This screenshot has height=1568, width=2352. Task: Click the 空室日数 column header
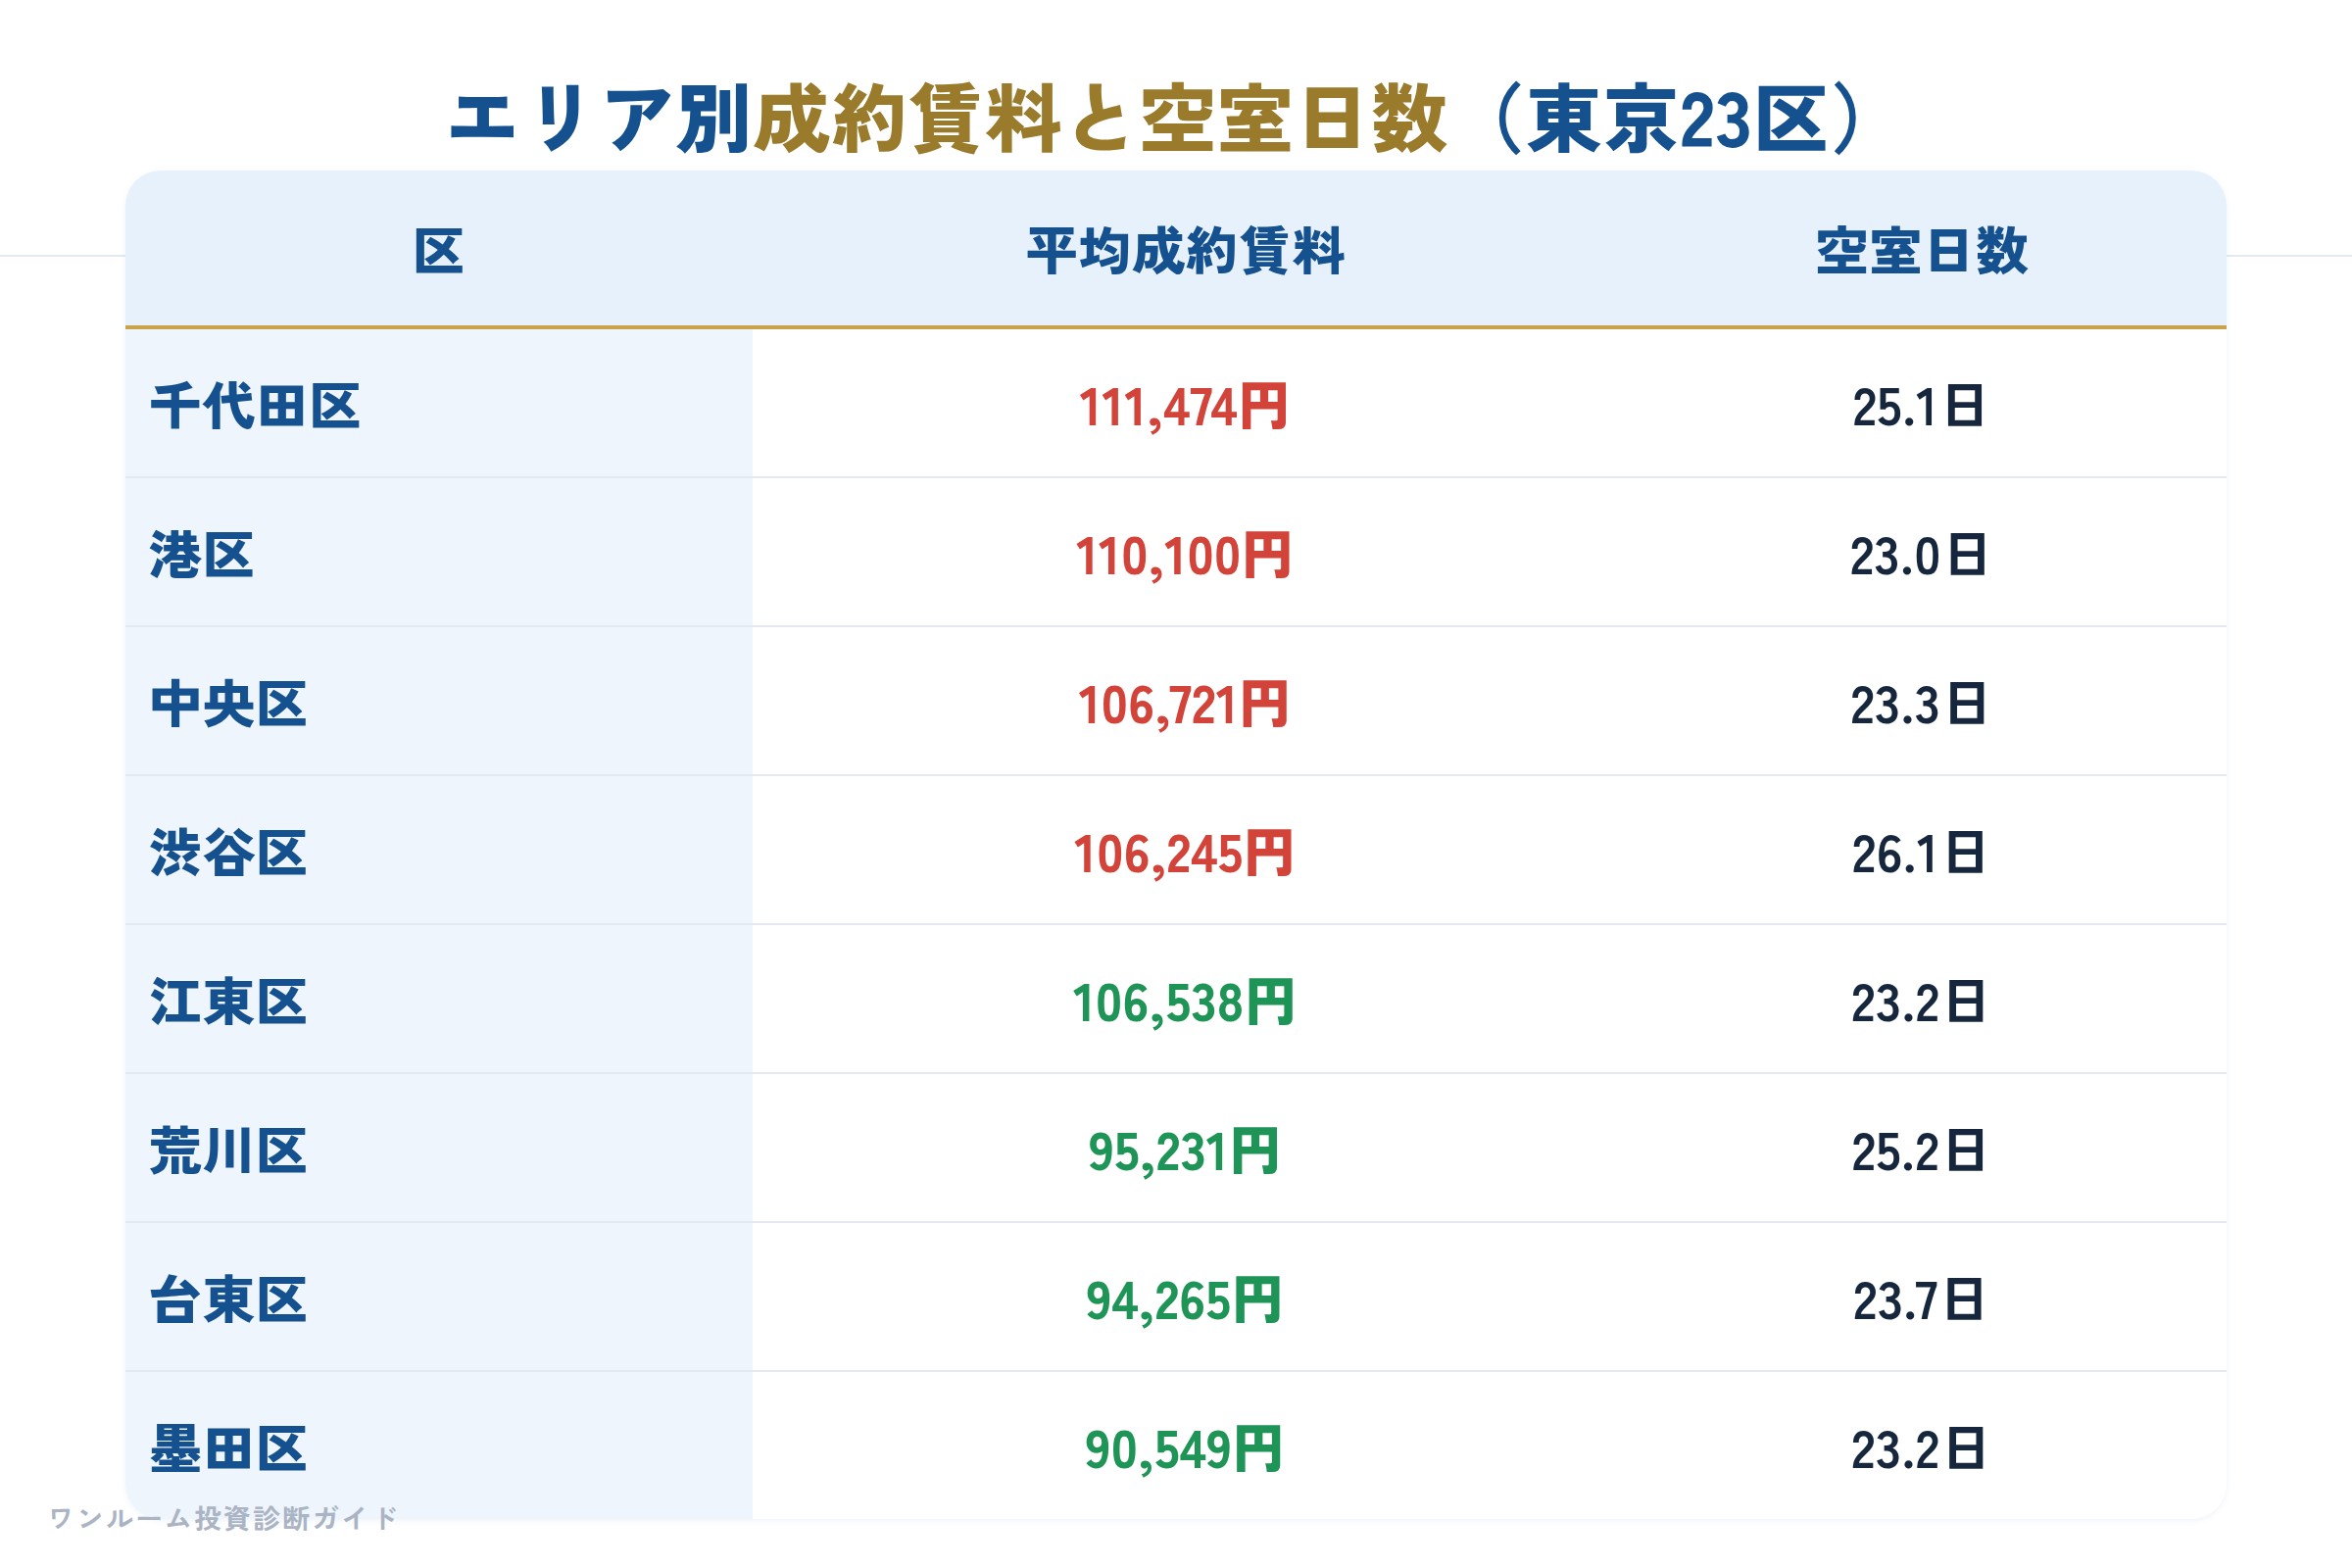[1921, 251]
